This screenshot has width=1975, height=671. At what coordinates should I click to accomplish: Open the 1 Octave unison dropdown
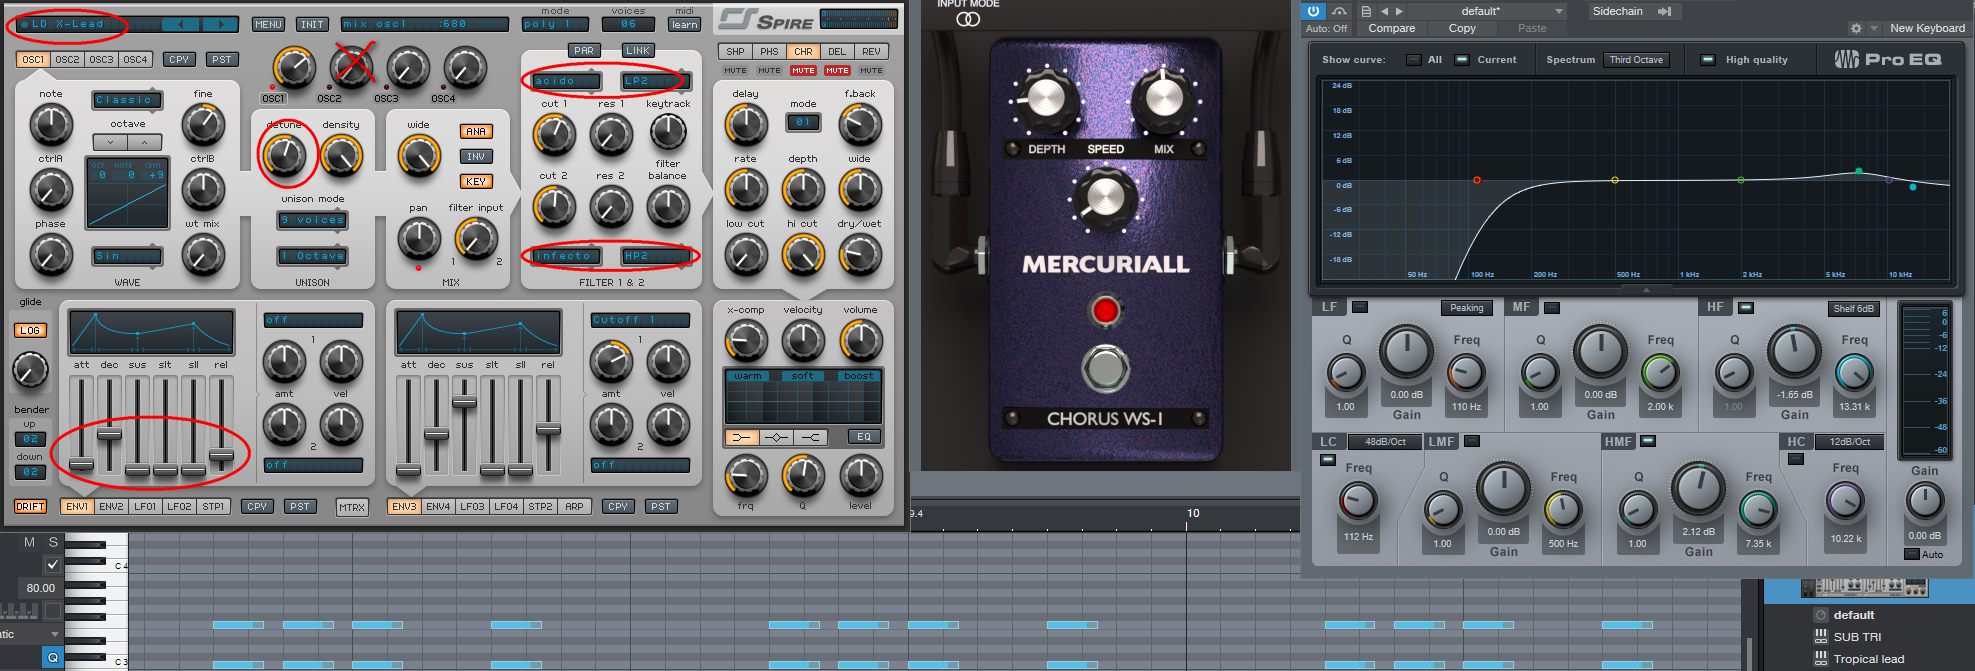click(x=312, y=256)
